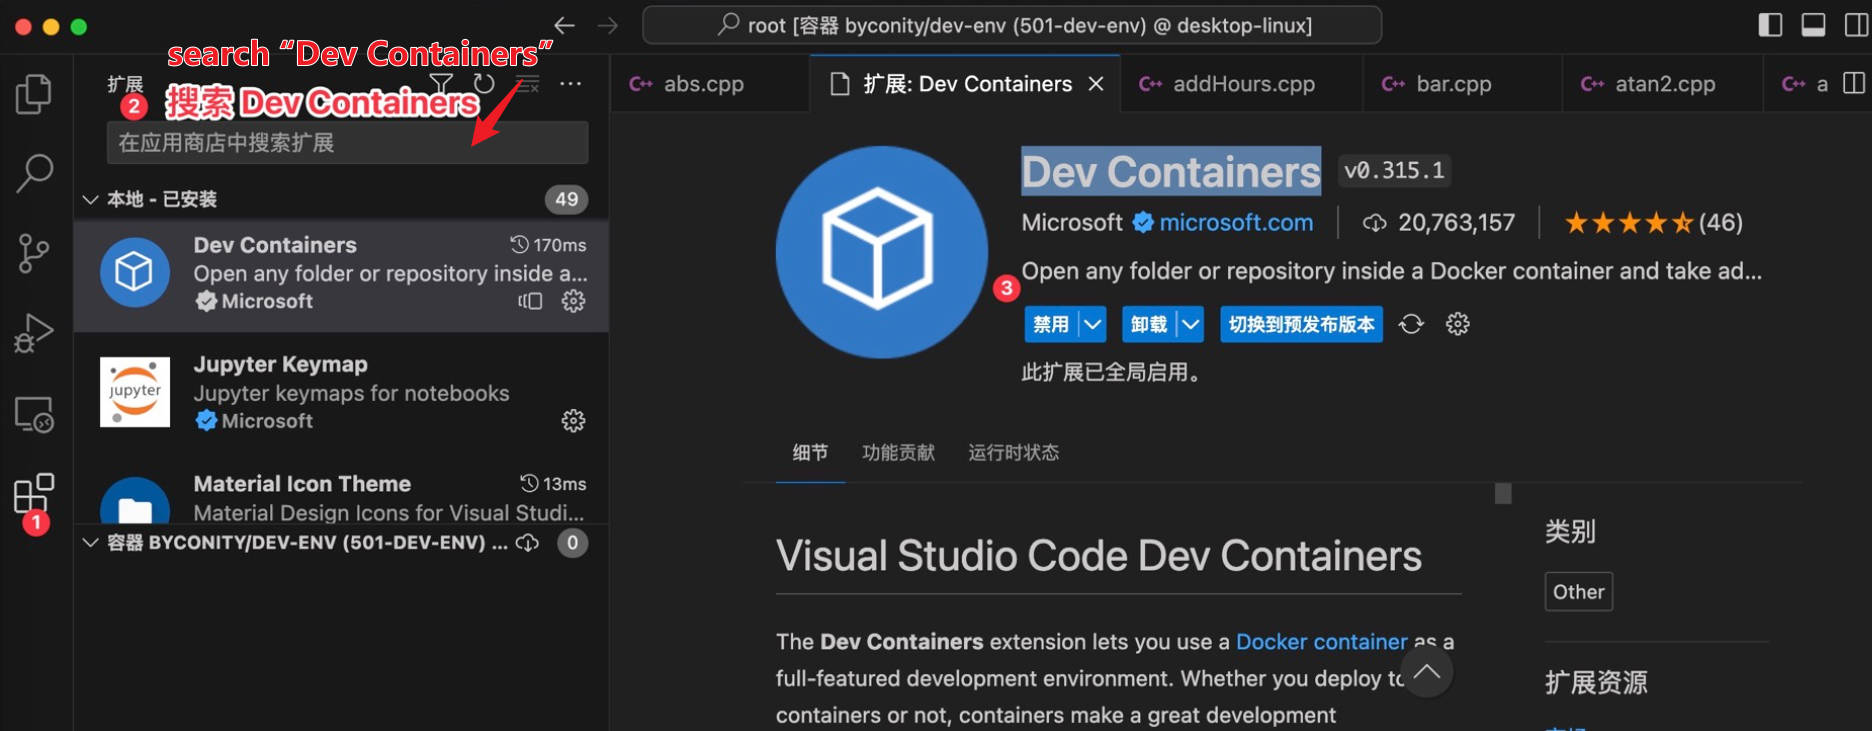Close the 扩展: Dev Containers tab
1872x731 pixels.
[x=1096, y=84]
